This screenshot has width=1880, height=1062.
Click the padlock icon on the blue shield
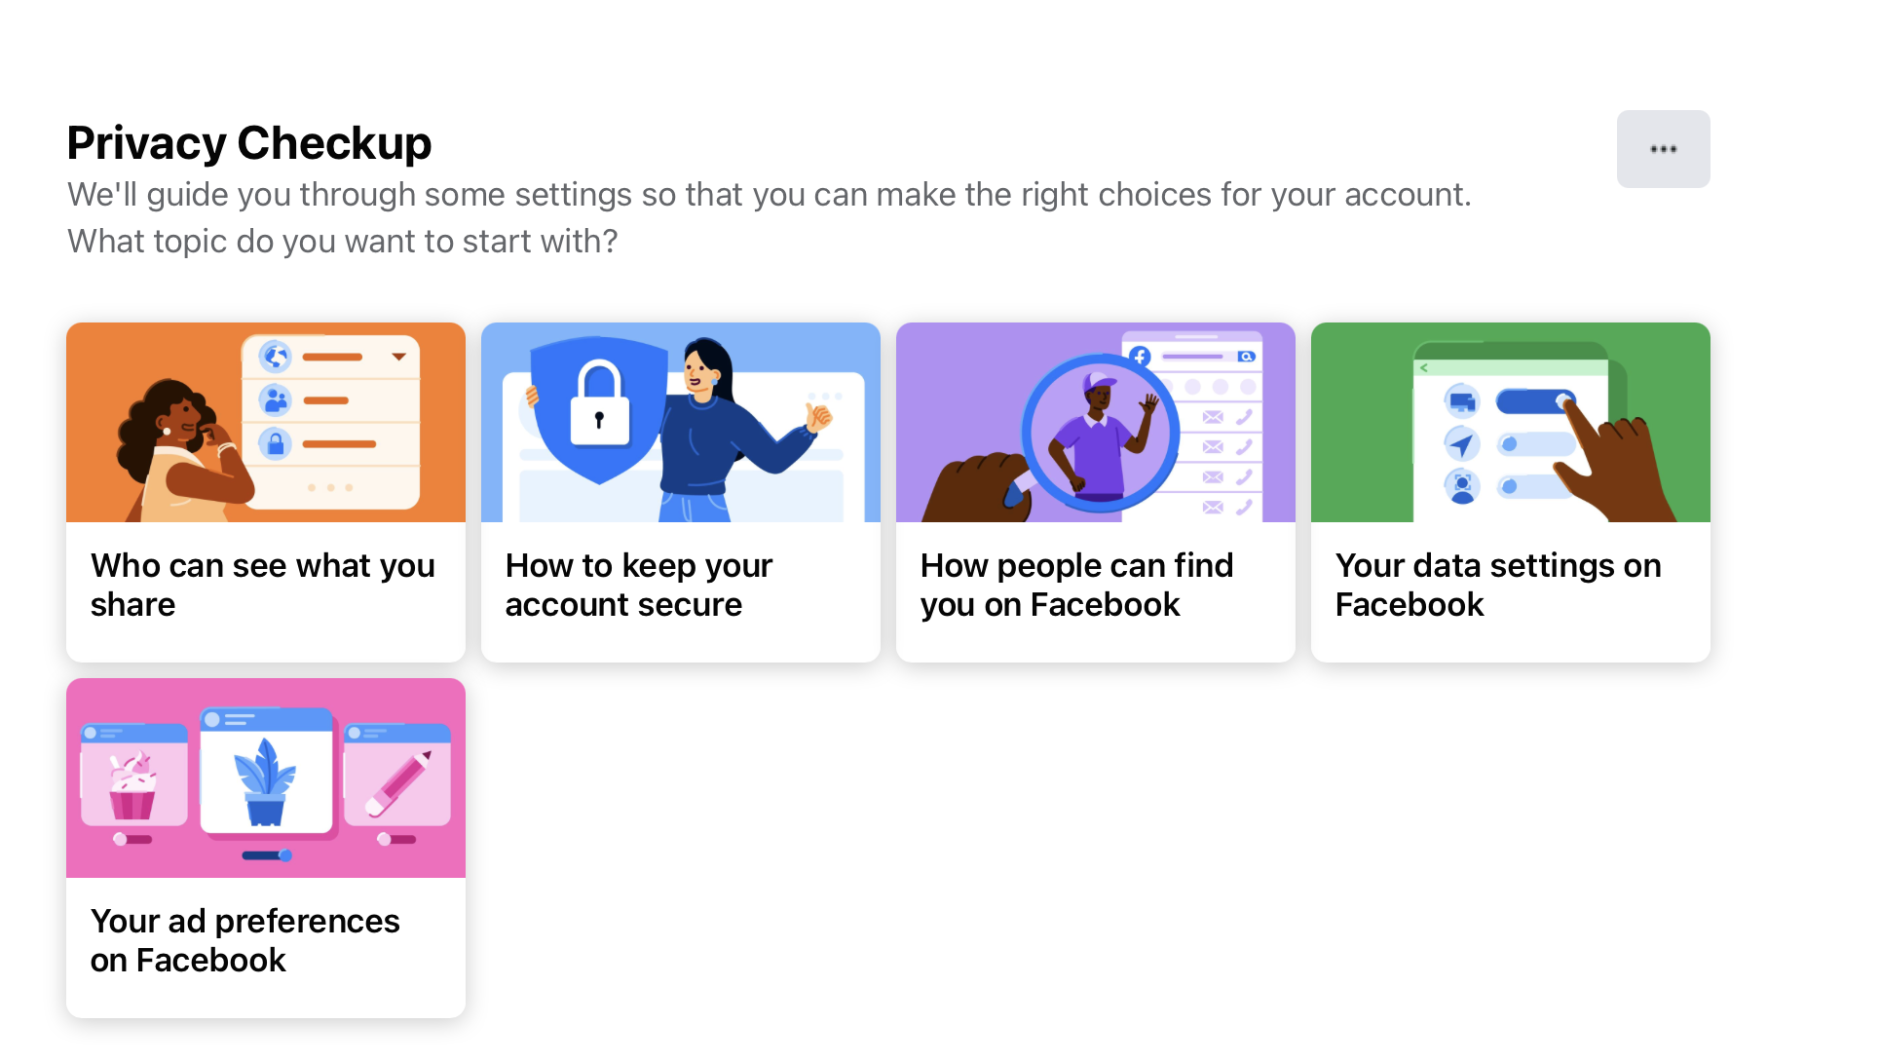pyautogui.click(x=598, y=405)
